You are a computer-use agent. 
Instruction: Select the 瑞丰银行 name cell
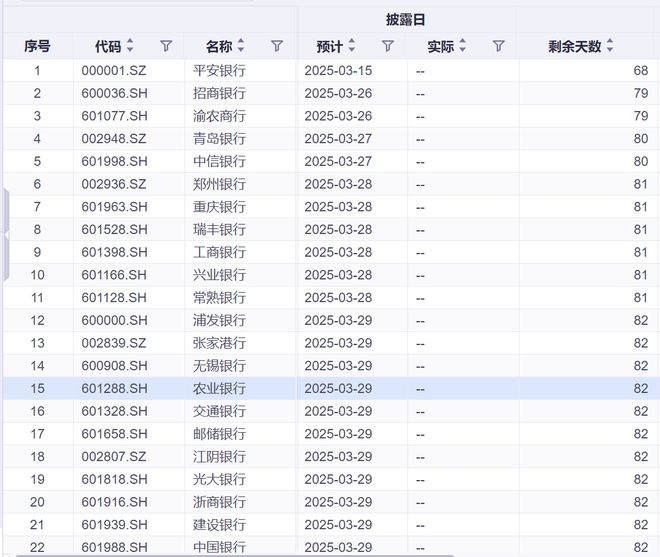click(219, 229)
